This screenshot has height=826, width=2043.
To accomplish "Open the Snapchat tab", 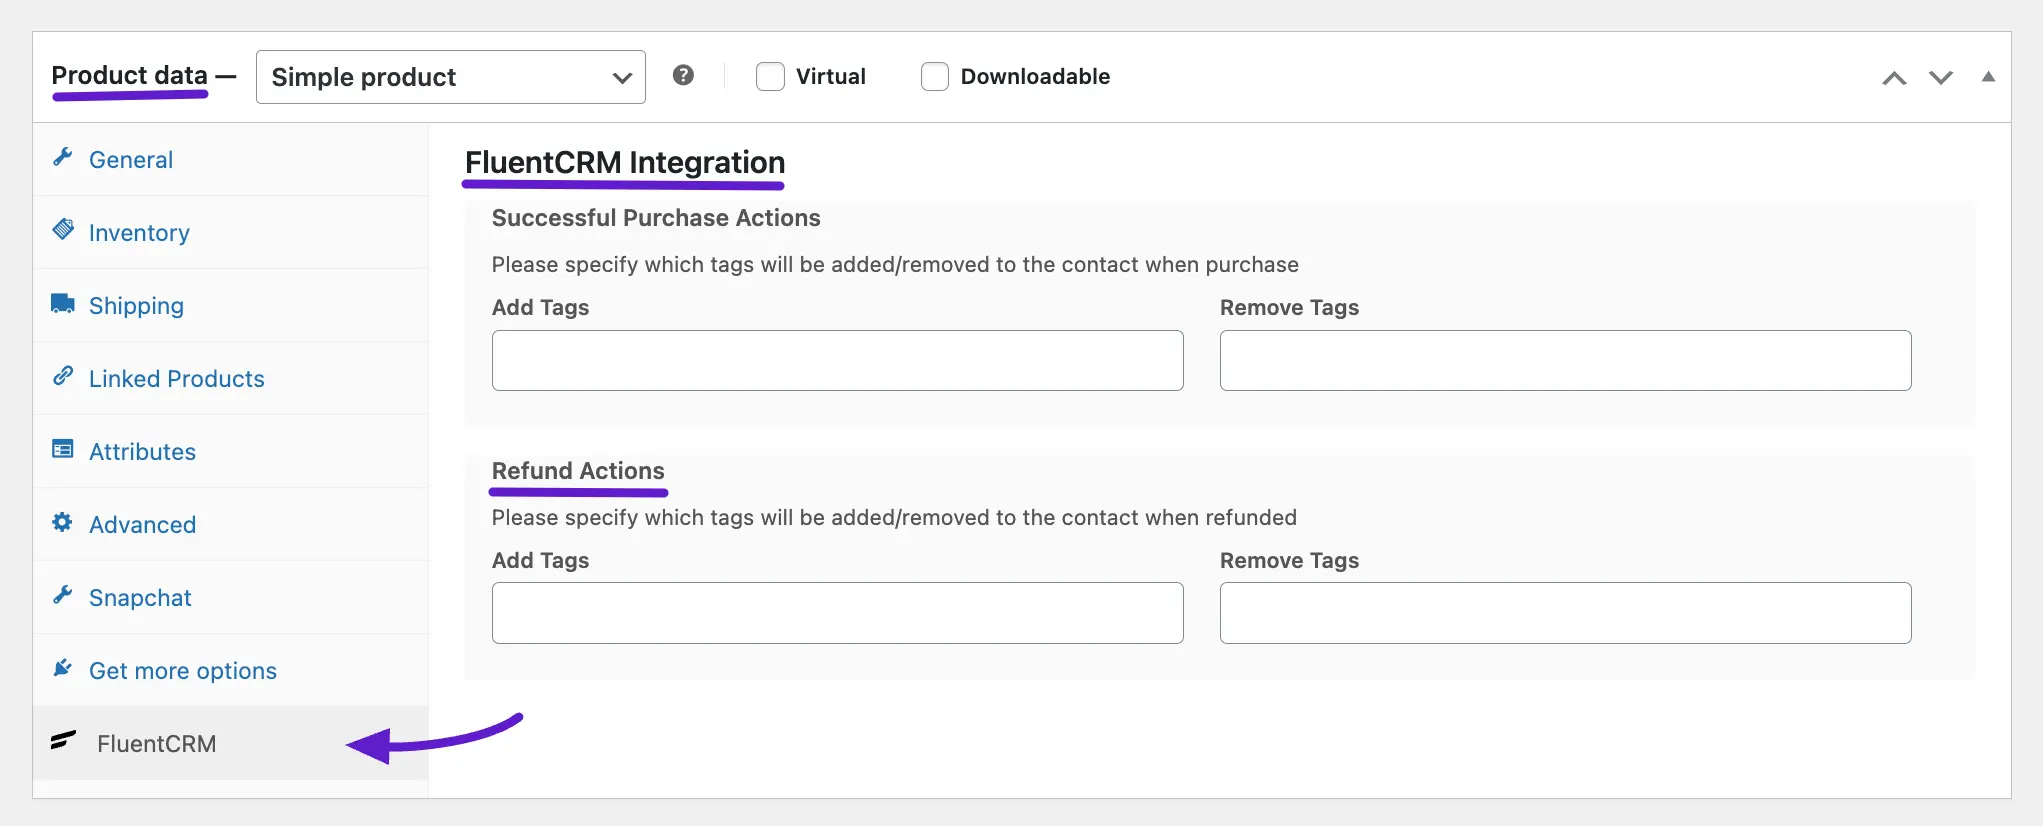I will (231, 598).
